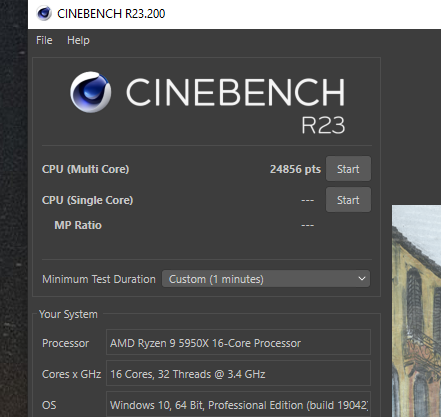The width and height of the screenshot is (441, 417).
Task: Click the Processor name field
Action: 238,342
